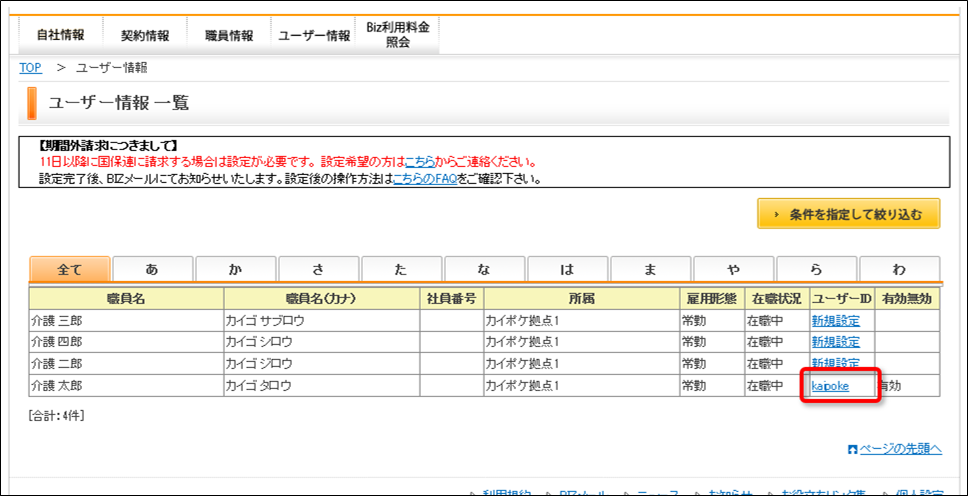Open the 自社情報 menu tab

60,35
